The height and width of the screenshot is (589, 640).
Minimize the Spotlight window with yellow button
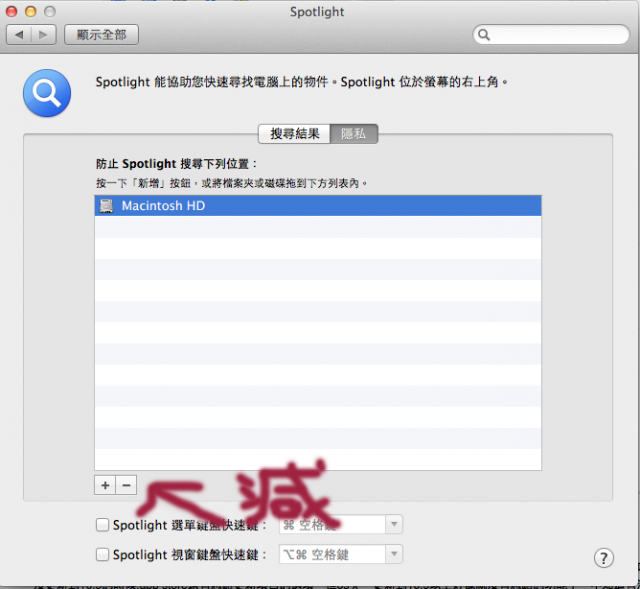click(31, 12)
